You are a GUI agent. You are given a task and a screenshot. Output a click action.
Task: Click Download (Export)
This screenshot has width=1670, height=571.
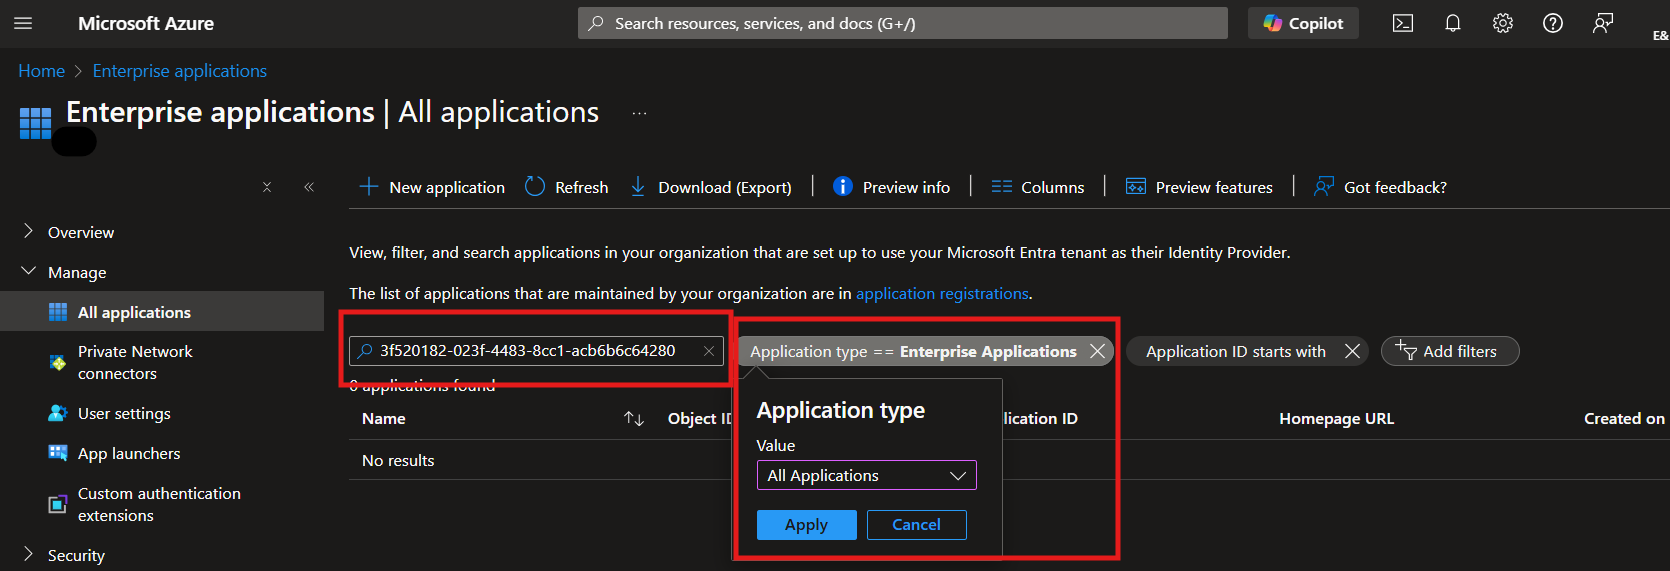click(x=711, y=187)
